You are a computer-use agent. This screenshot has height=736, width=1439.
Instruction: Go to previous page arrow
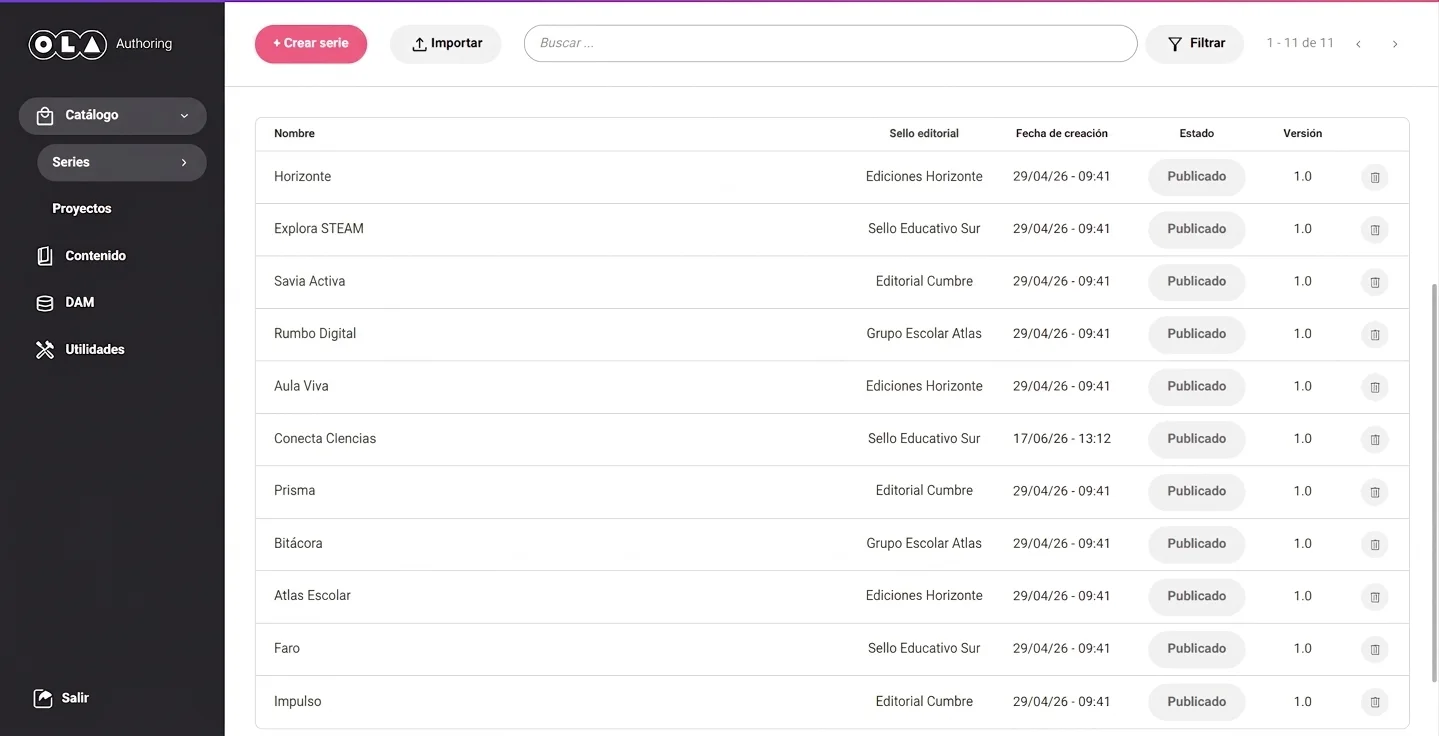[1358, 44]
